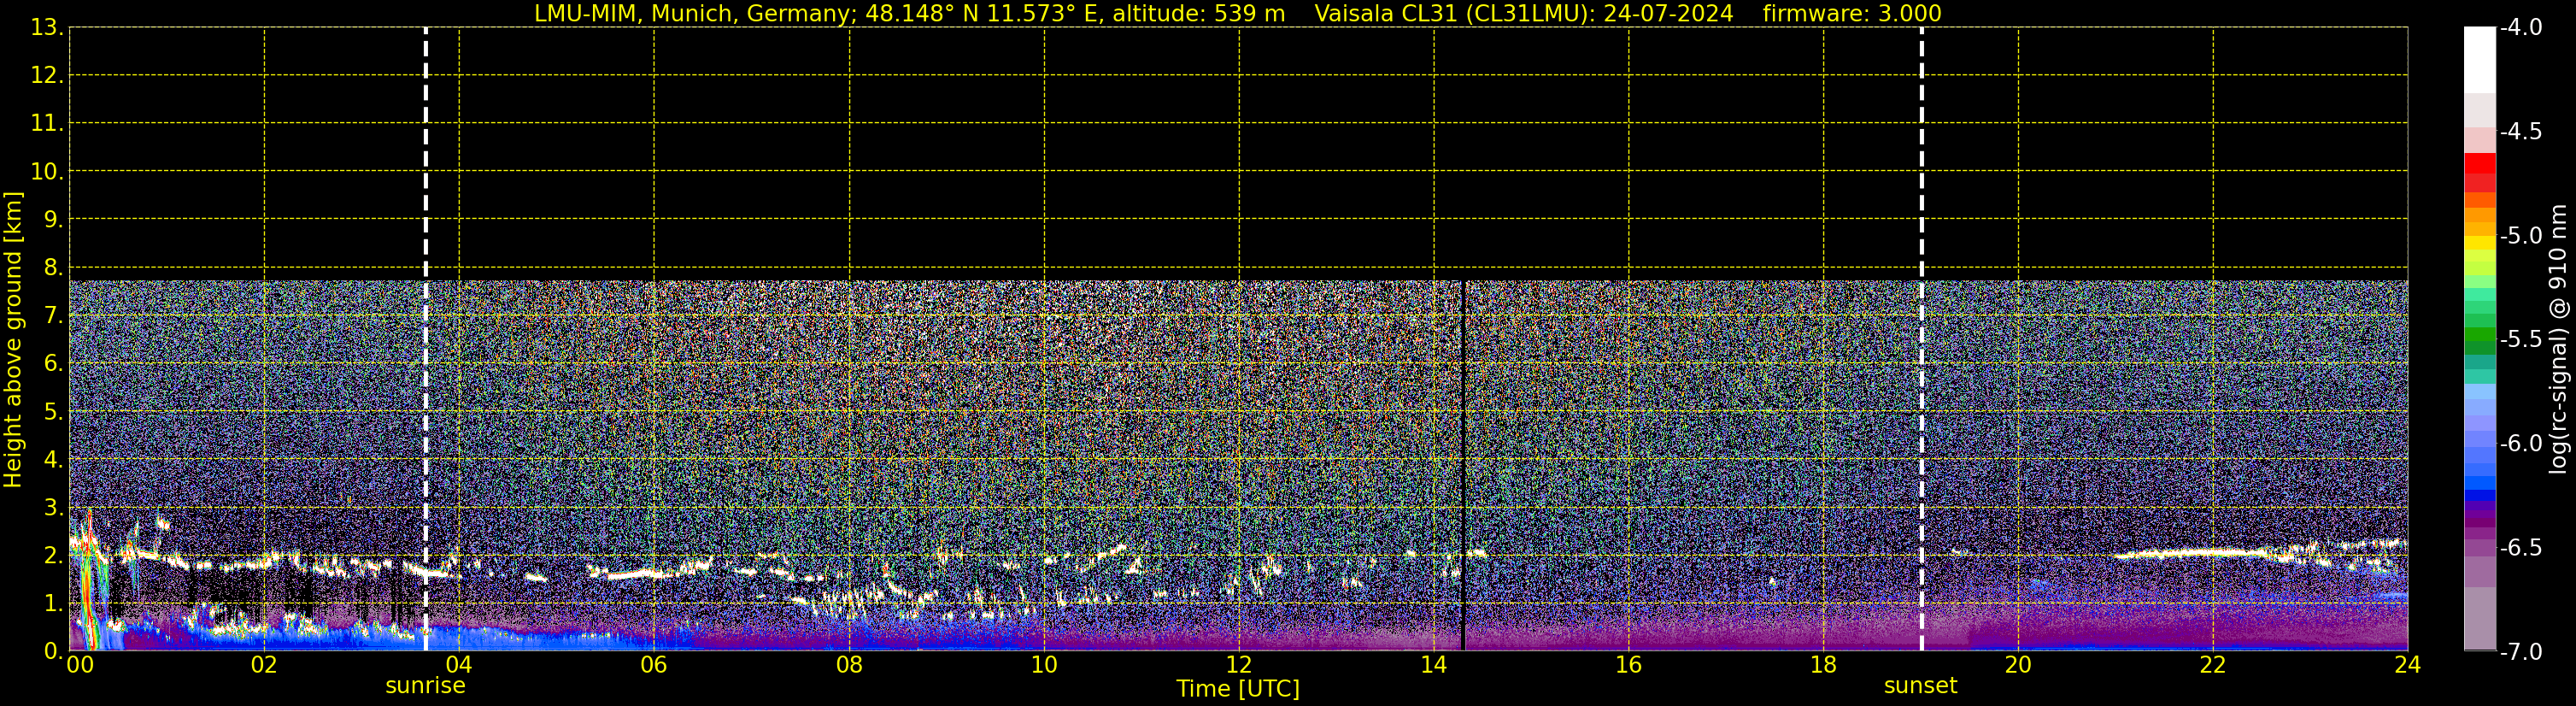The height and width of the screenshot is (706, 2576).
Task: Click the x-axis tick label '04'
Action: click(x=459, y=665)
